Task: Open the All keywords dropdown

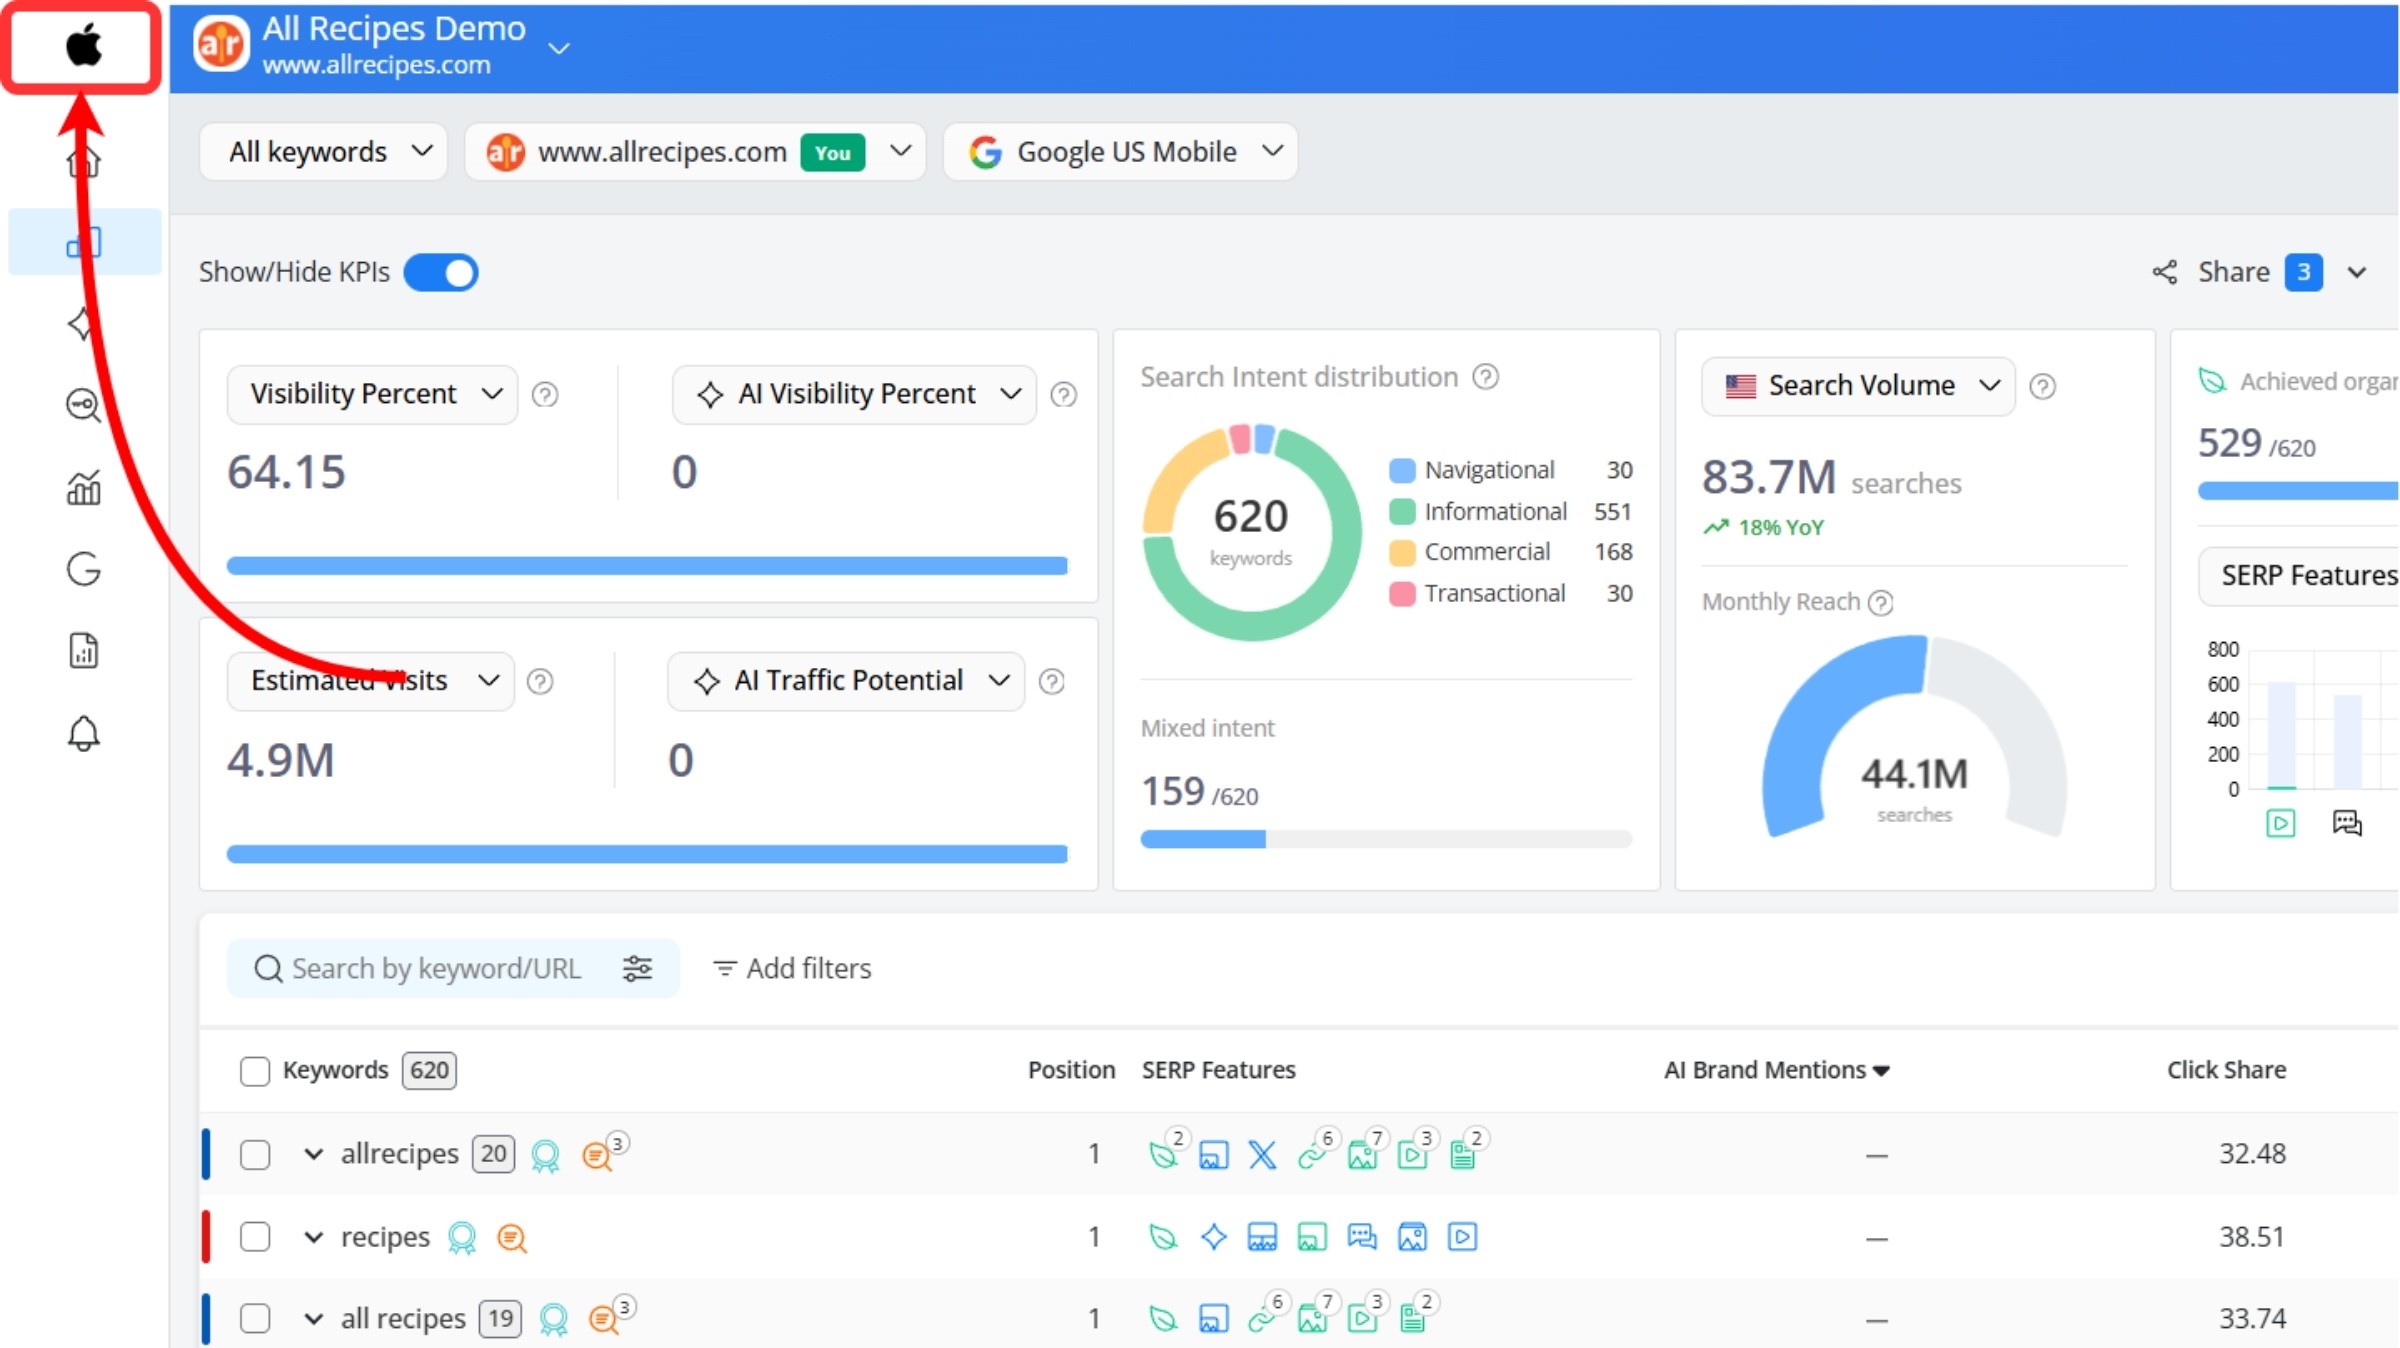Action: click(x=324, y=152)
